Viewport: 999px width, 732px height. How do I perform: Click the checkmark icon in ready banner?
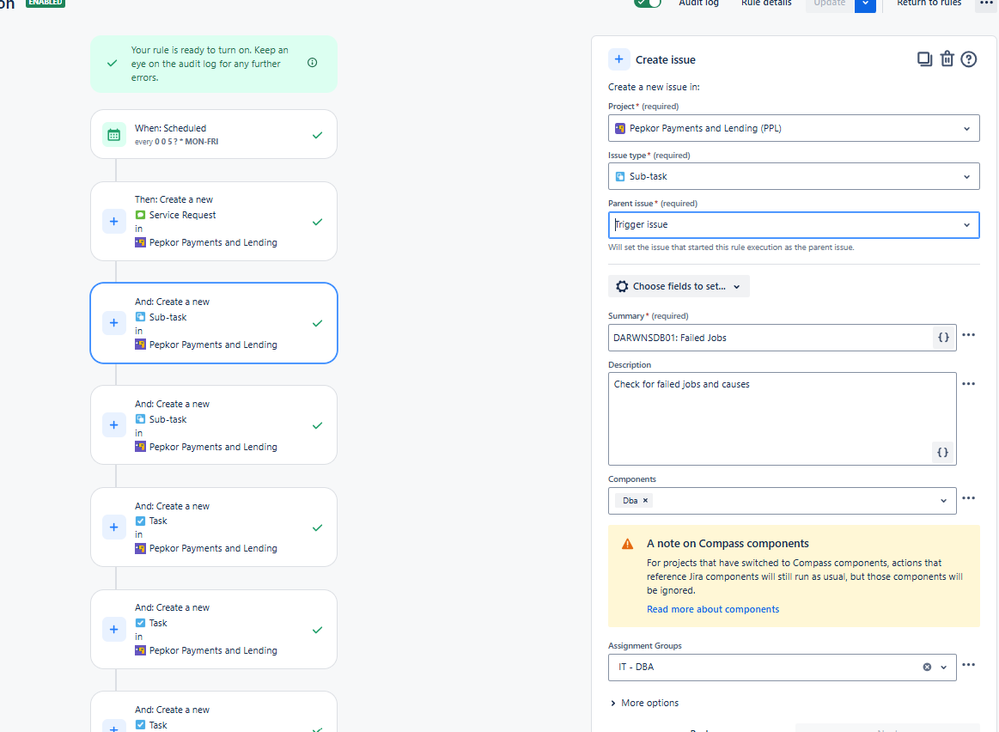(112, 63)
